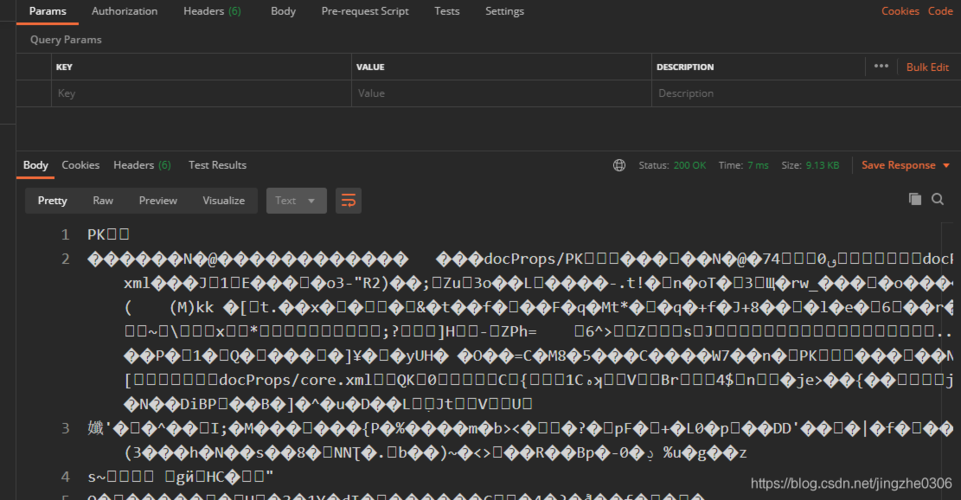Open the Settings tab
961x500 pixels.
coord(504,11)
